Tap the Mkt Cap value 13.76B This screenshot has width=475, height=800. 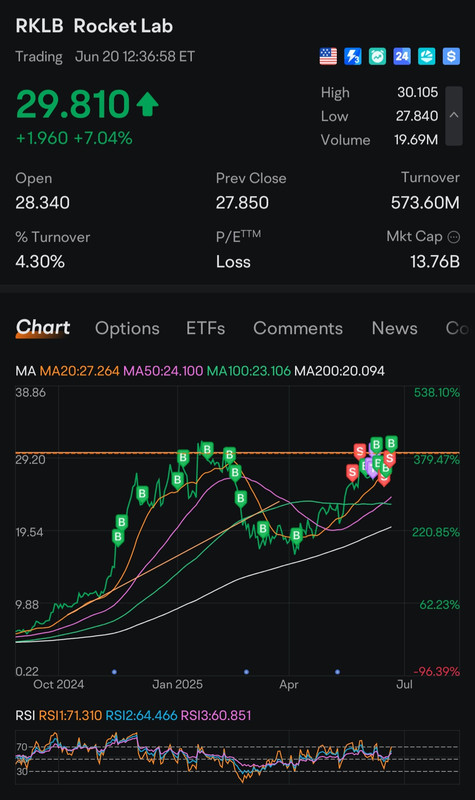click(435, 262)
